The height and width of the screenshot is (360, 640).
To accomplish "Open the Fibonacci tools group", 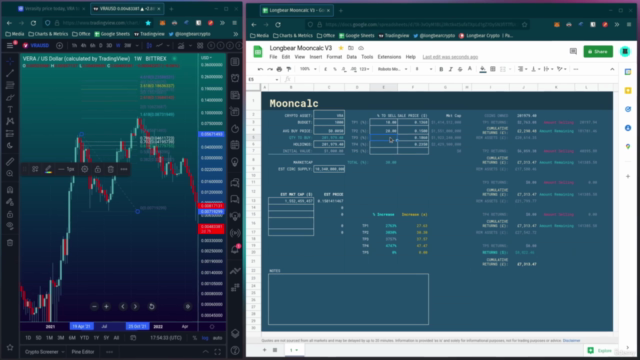I will 10,85.
